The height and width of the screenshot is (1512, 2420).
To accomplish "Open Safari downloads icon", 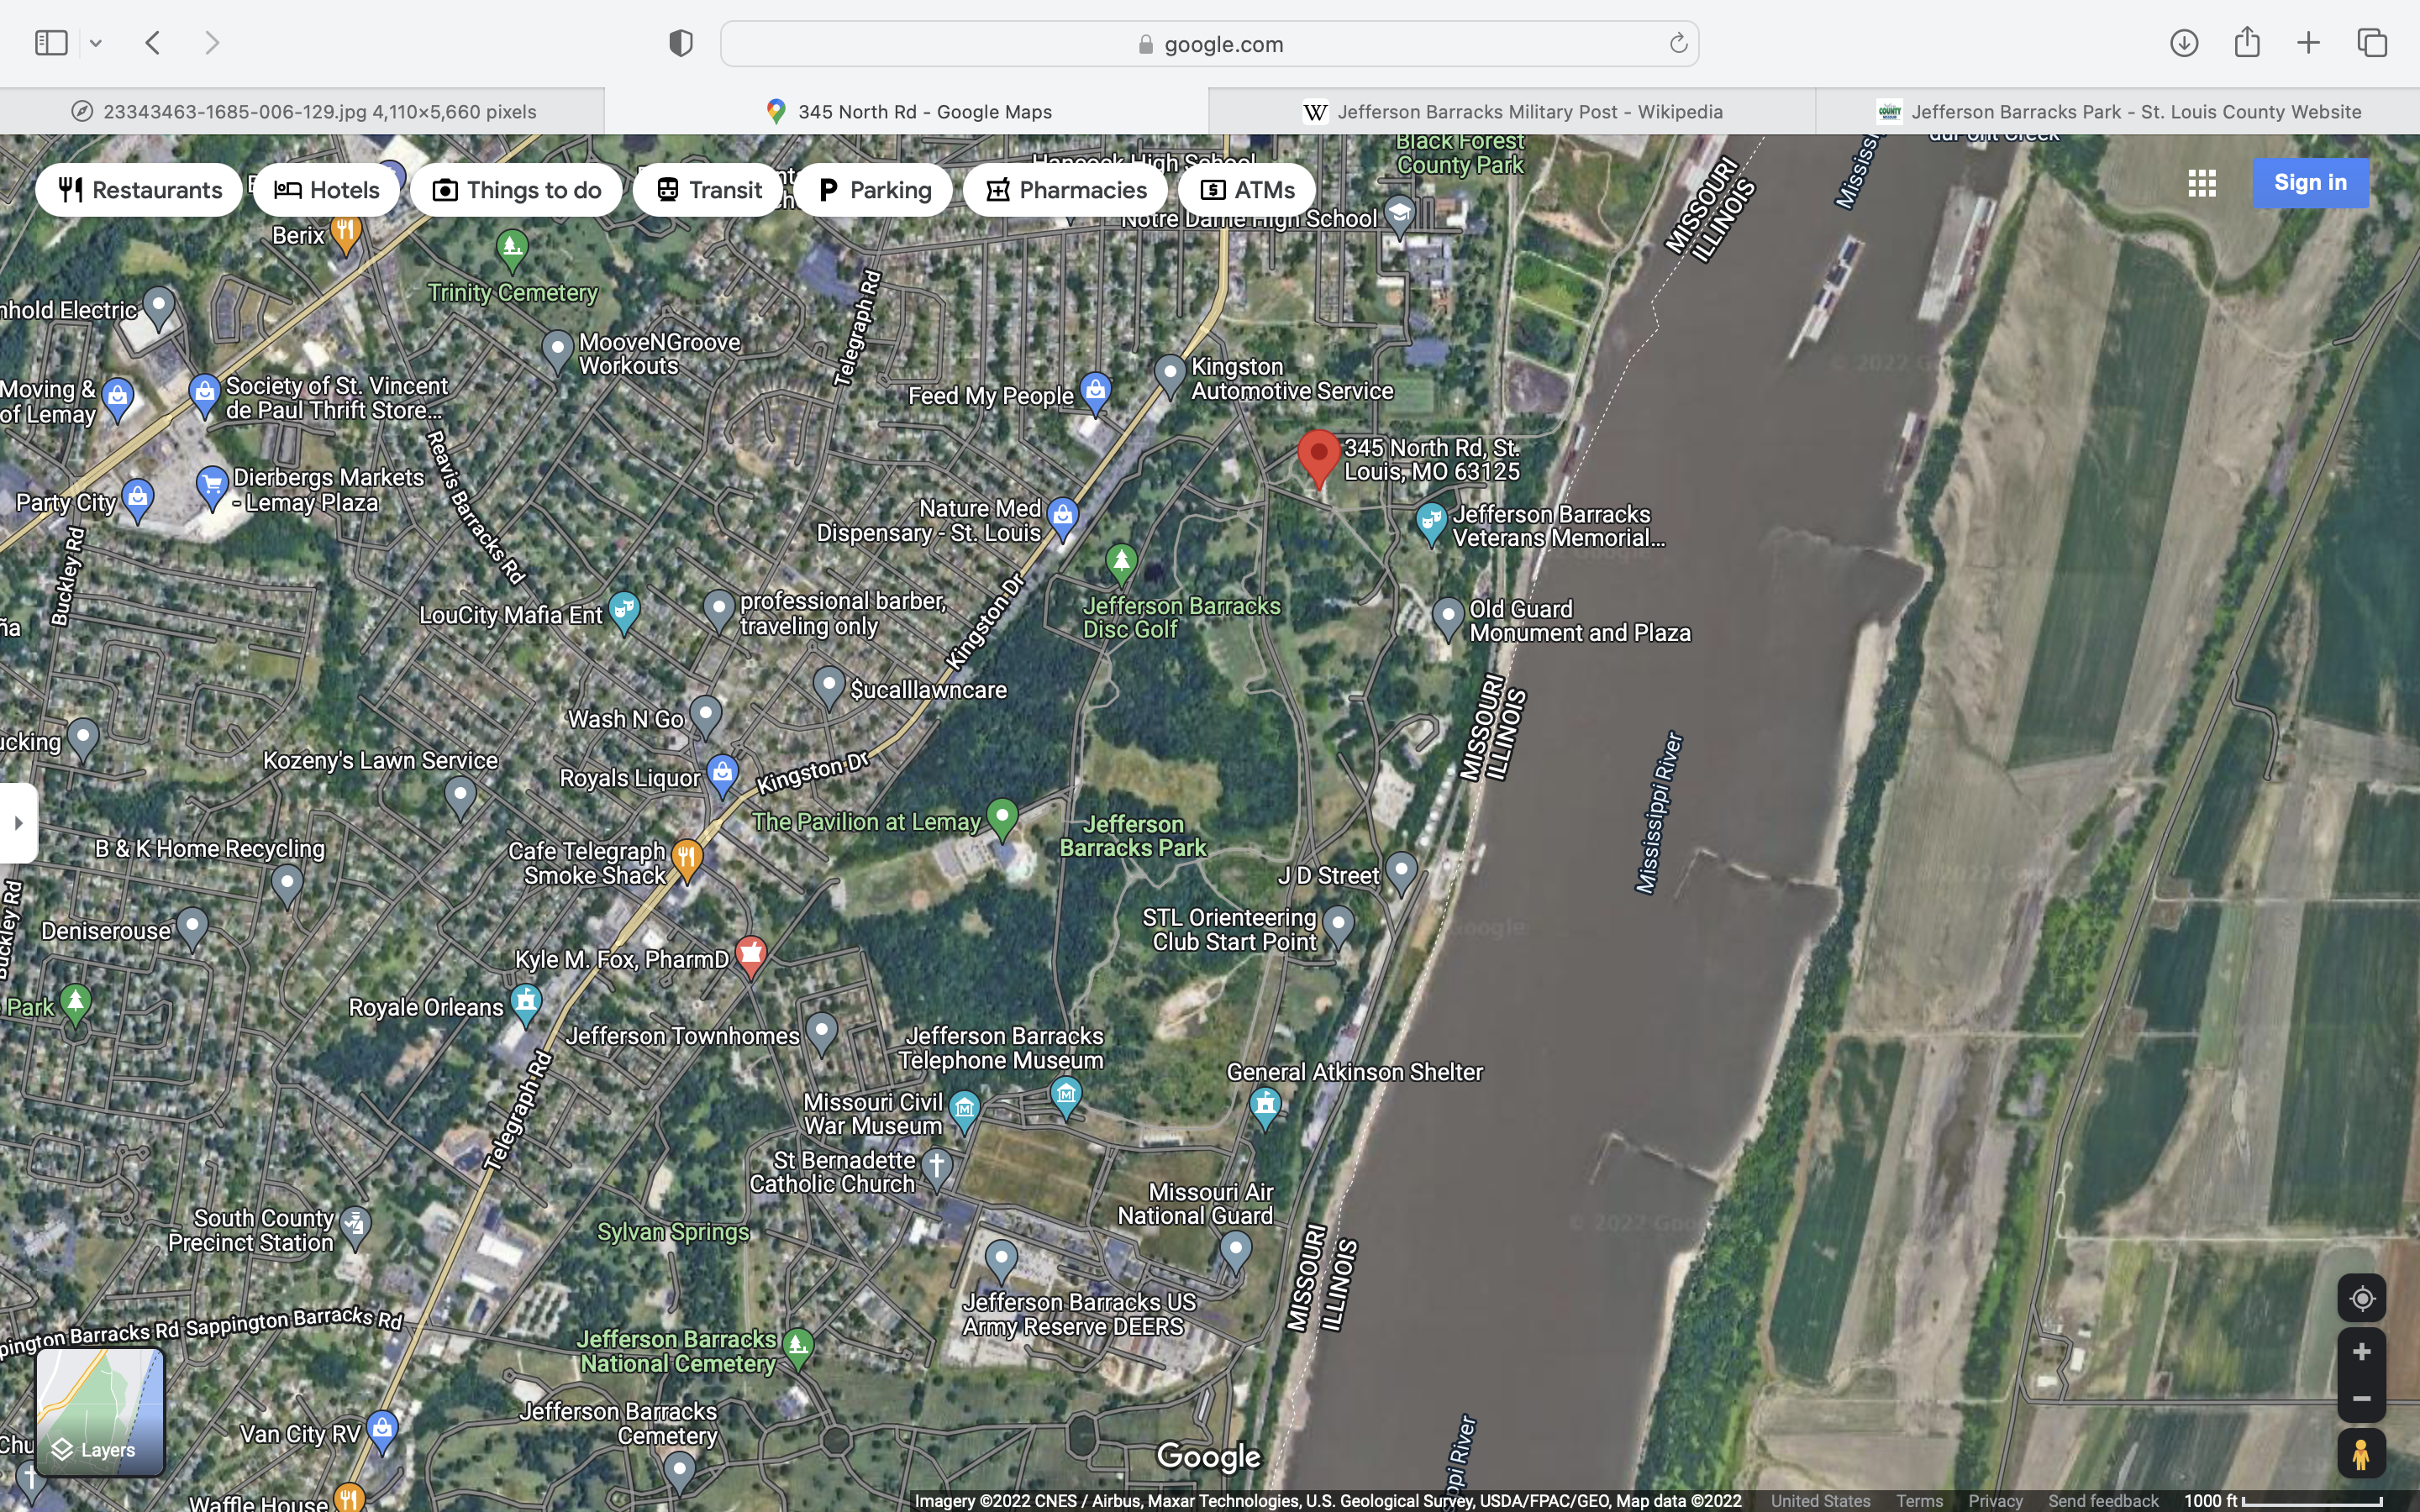I will 2183,43.
